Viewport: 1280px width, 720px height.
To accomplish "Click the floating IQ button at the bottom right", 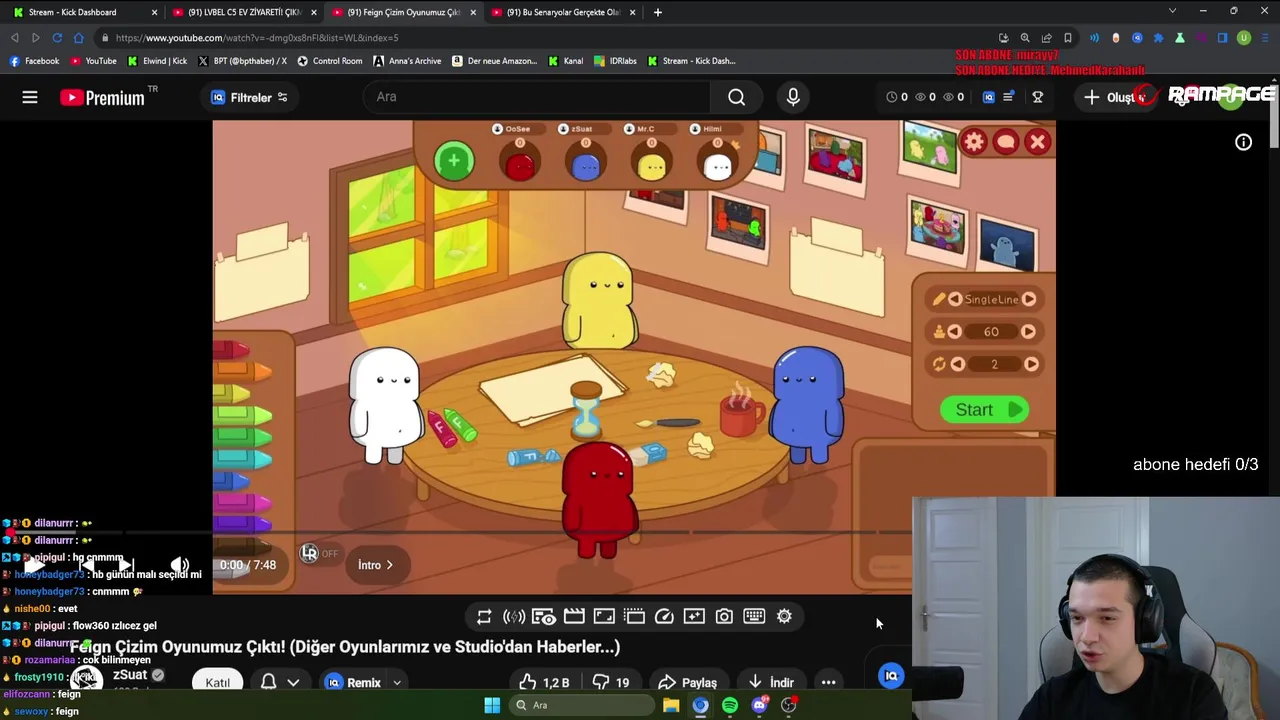I will tap(891, 676).
